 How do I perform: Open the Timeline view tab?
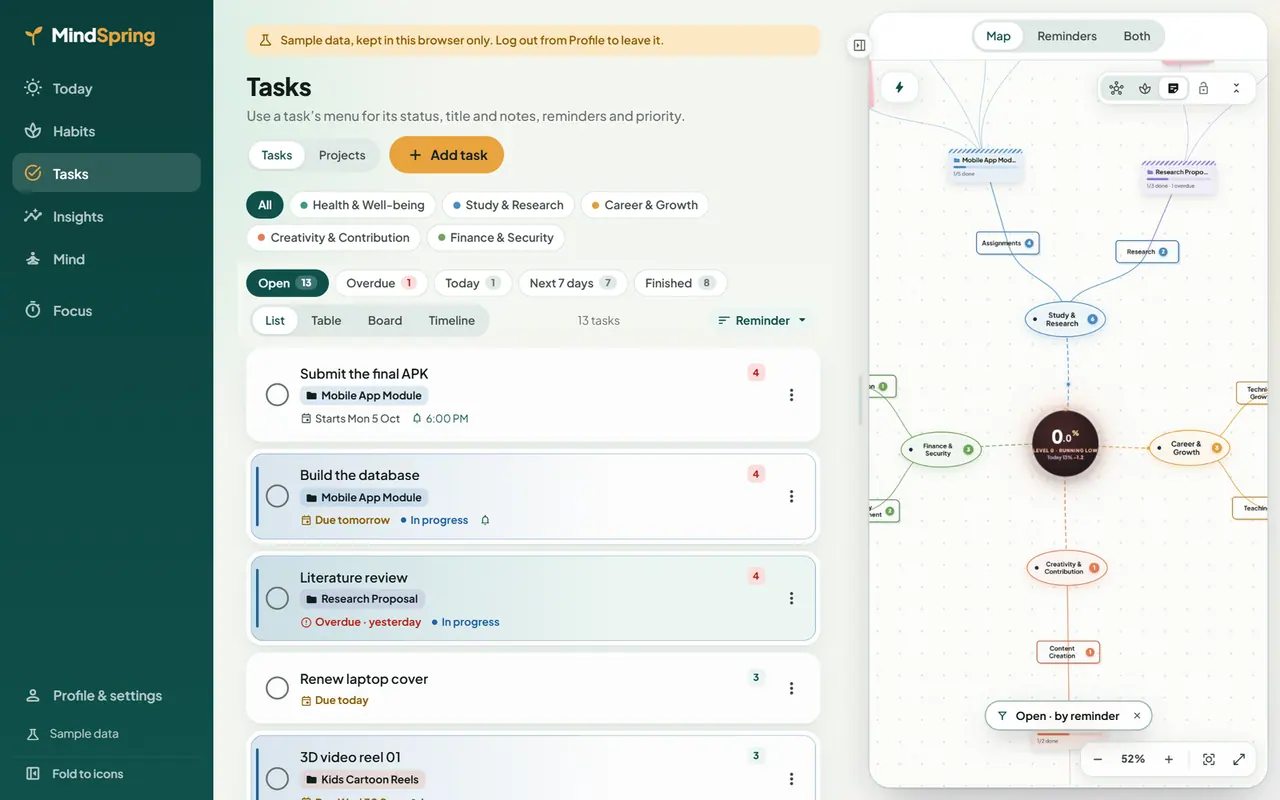(x=452, y=320)
